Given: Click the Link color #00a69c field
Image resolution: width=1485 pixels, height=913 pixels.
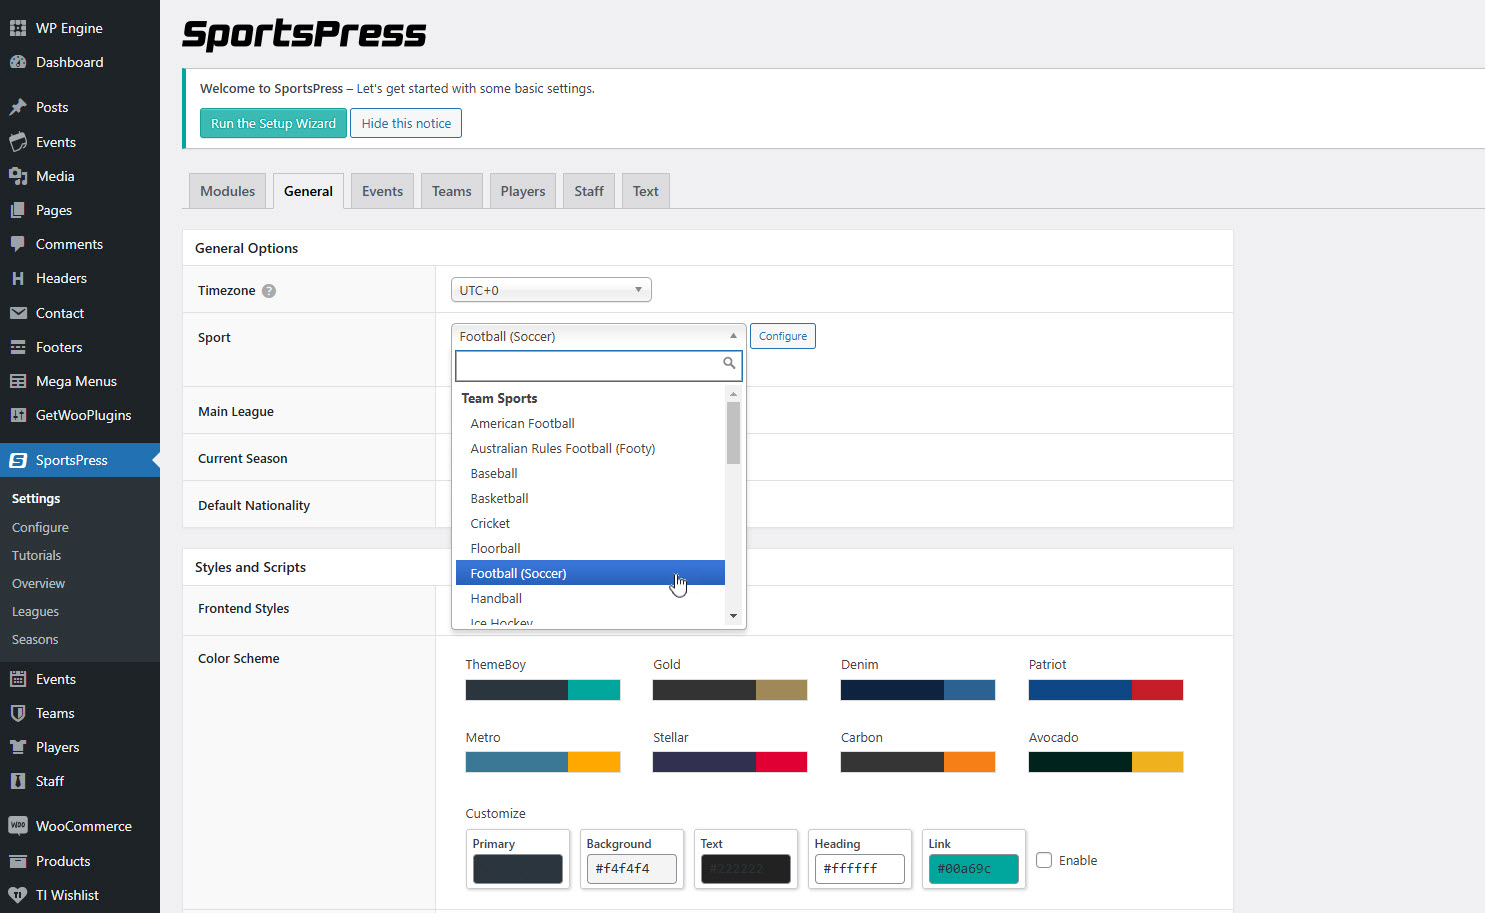Looking at the screenshot, I should click(x=974, y=868).
